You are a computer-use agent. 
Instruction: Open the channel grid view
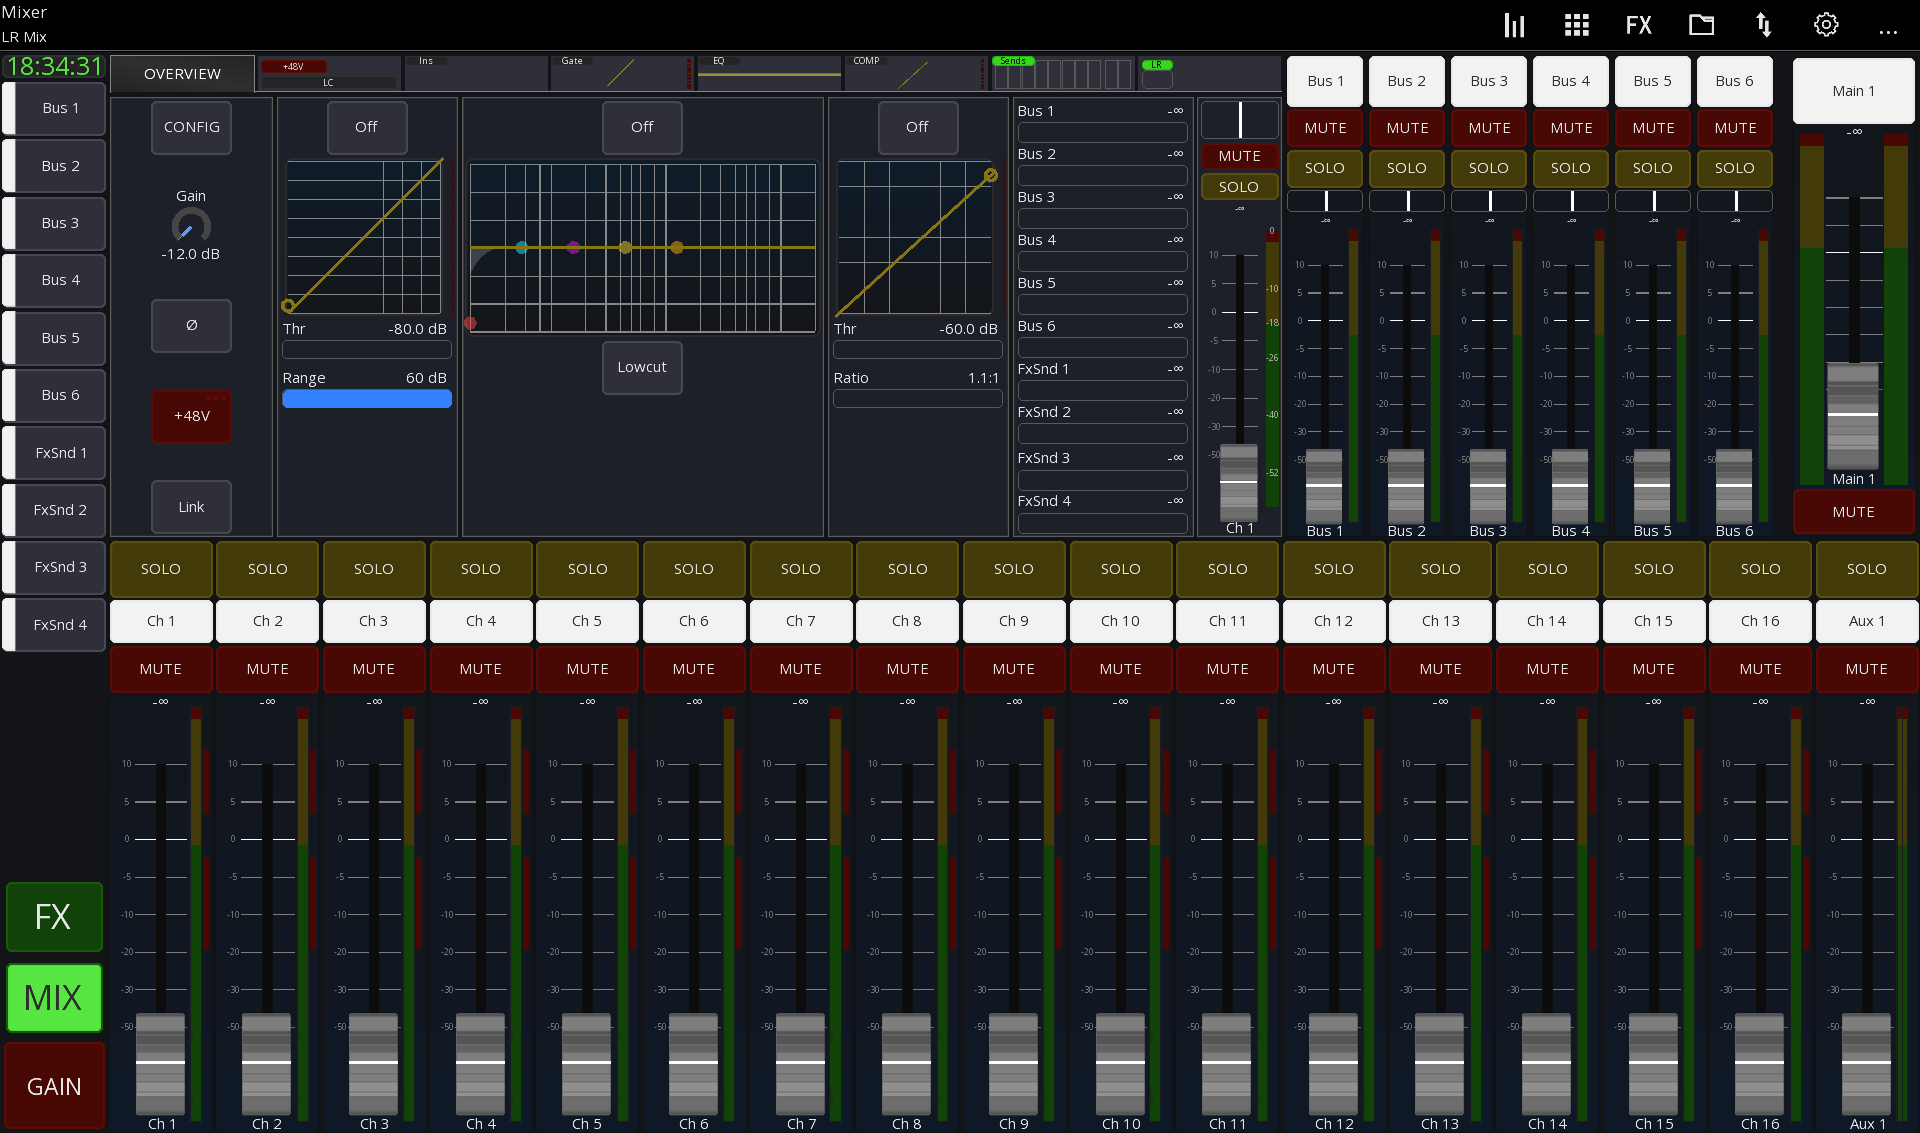click(x=1576, y=24)
